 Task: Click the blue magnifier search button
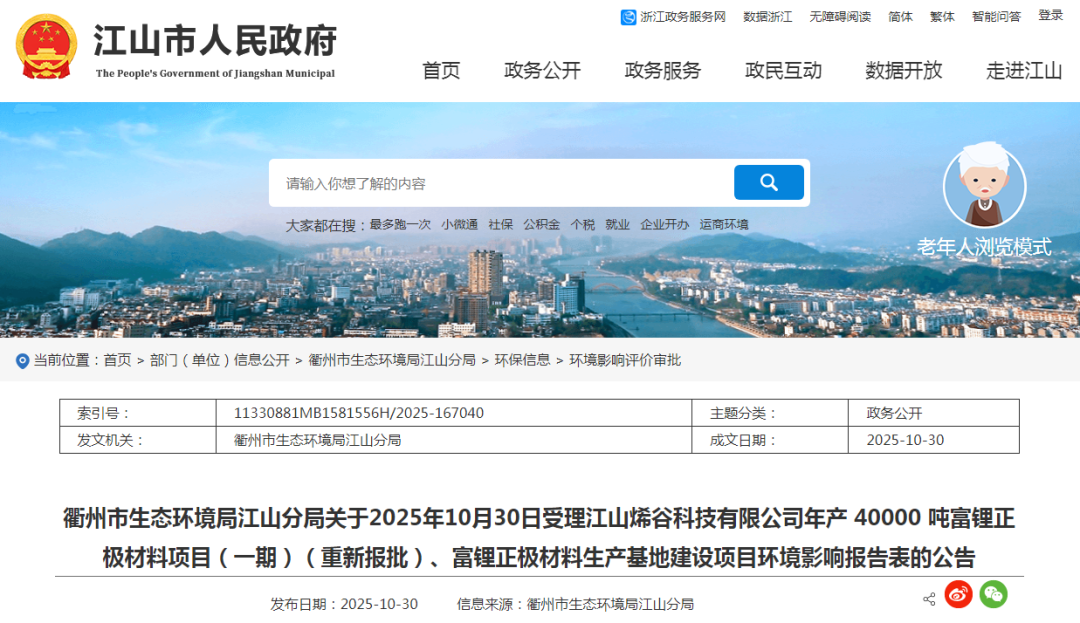768,182
